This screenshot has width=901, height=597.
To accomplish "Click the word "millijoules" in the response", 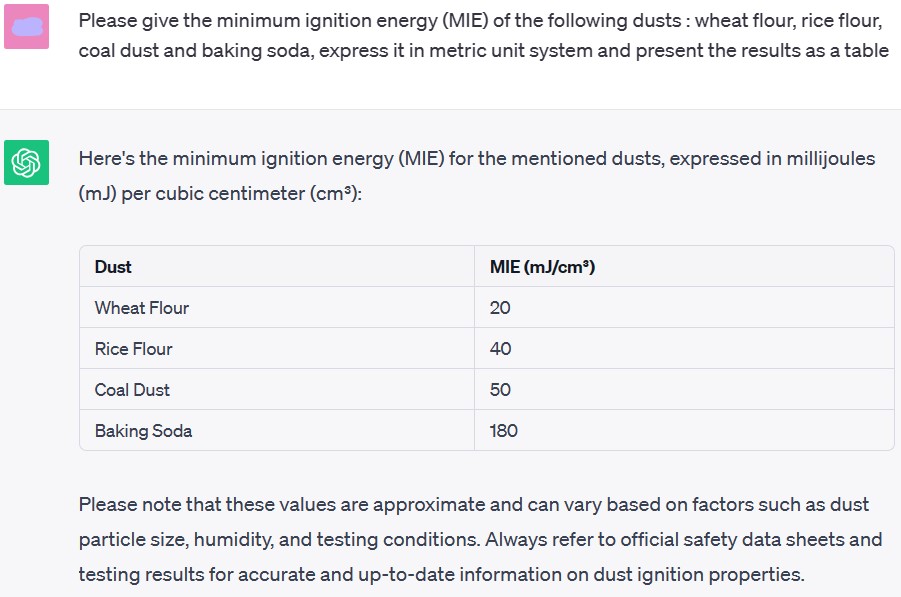I will point(822,159).
